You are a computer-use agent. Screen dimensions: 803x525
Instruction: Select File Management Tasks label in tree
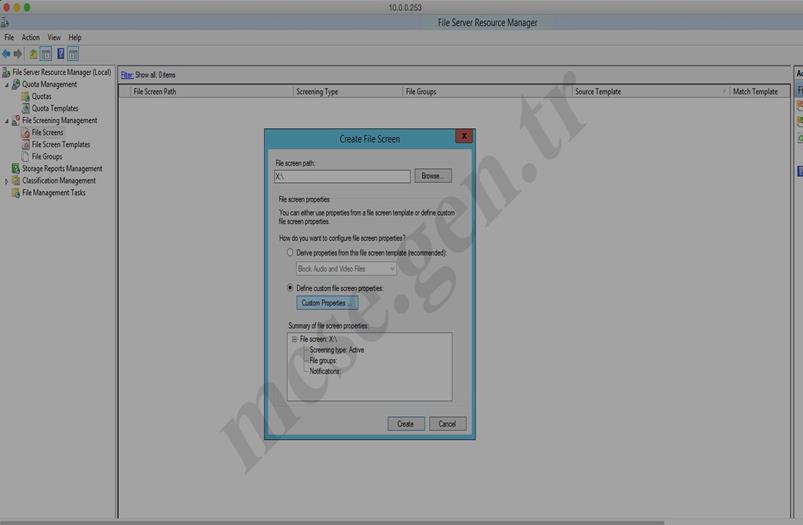(54, 193)
